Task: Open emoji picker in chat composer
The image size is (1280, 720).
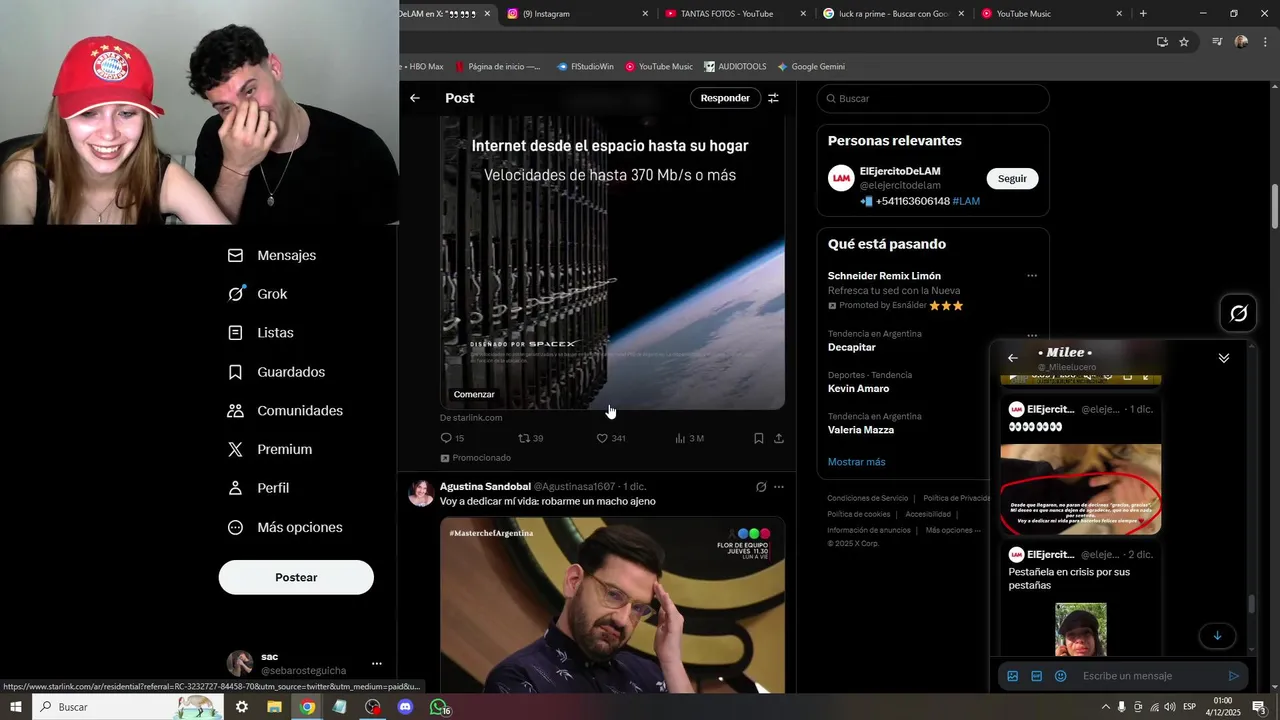Action: coord(1060,676)
